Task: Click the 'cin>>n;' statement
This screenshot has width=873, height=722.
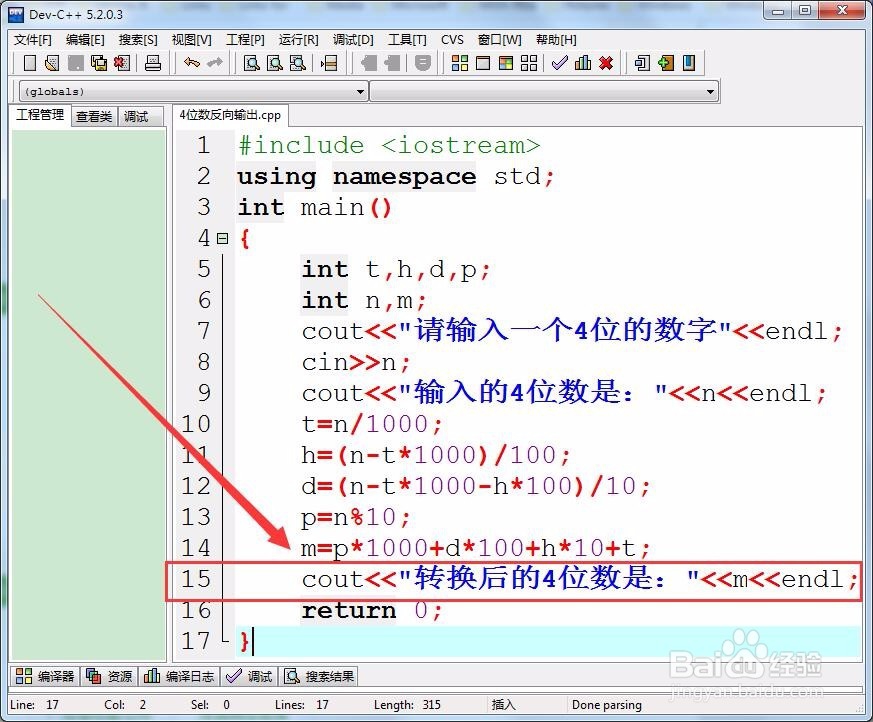Action: pyautogui.click(x=356, y=363)
